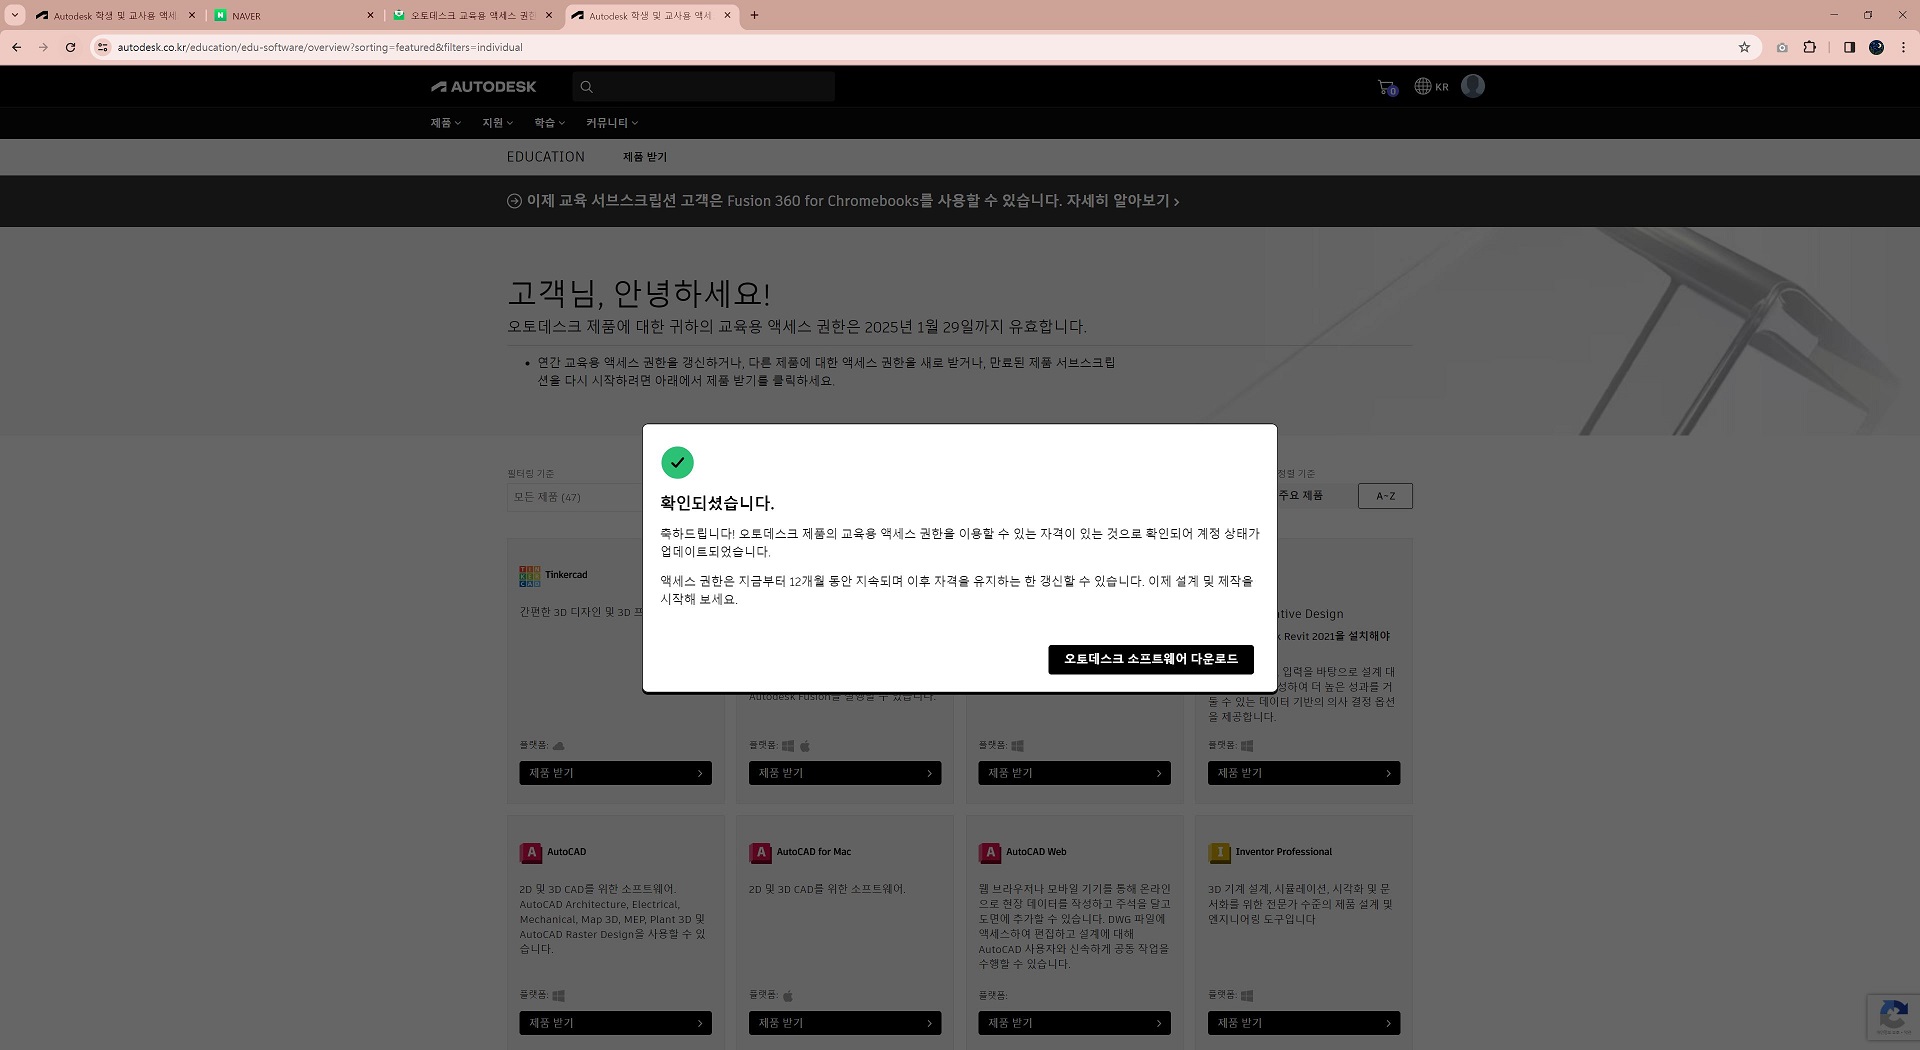This screenshot has width=1920, height=1050.
Task: Open the shopping cart icon
Action: click(1386, 87)
